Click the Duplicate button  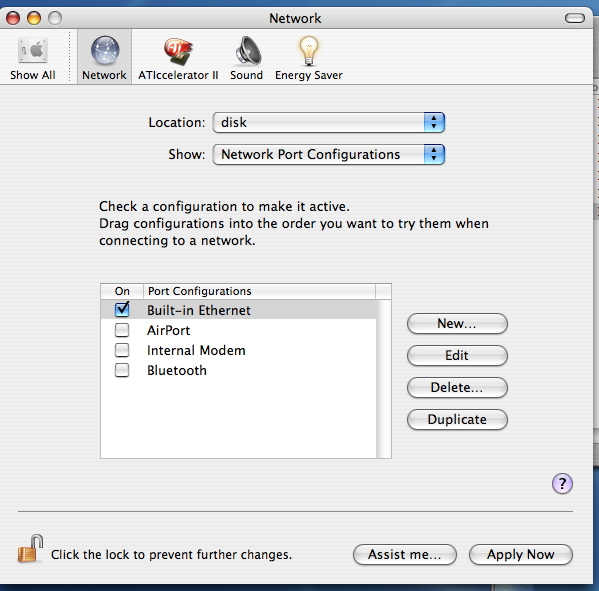[457, 419]
